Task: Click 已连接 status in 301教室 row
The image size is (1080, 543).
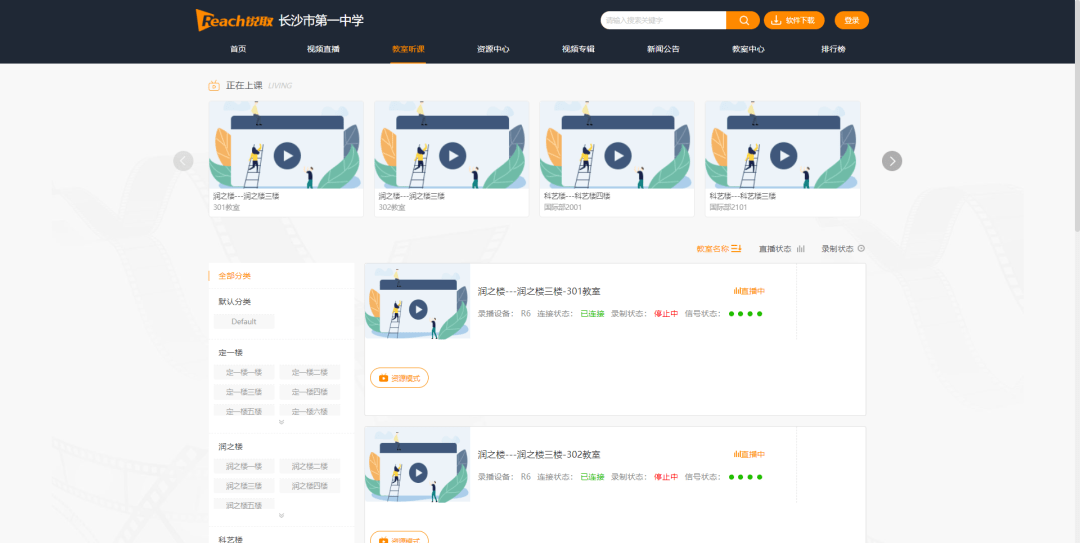Action: 592,314
